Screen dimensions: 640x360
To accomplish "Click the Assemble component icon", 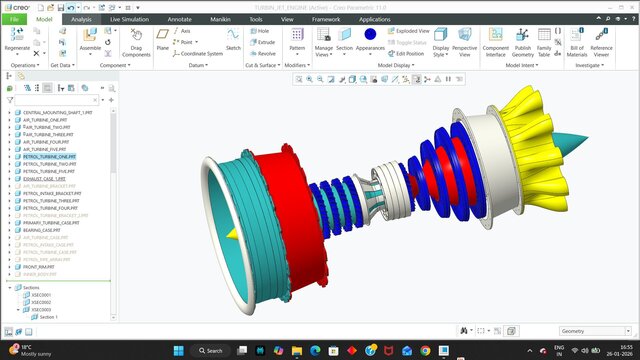I will 90,35.
